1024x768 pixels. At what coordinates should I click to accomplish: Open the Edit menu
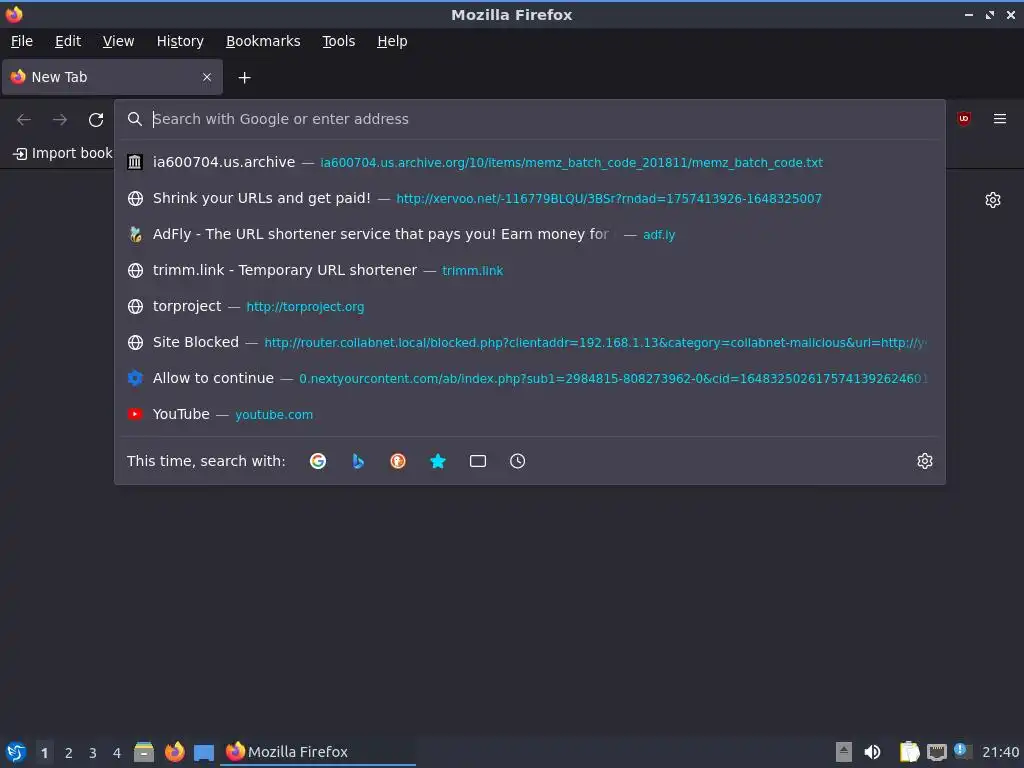point(68,41)
